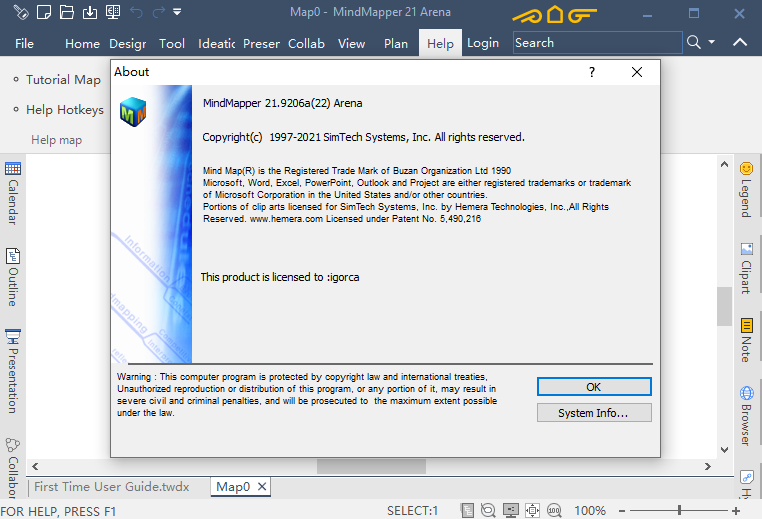Click the fit-to-screen icon in status bar
This screenshot has width=762, height=519.
533,510
